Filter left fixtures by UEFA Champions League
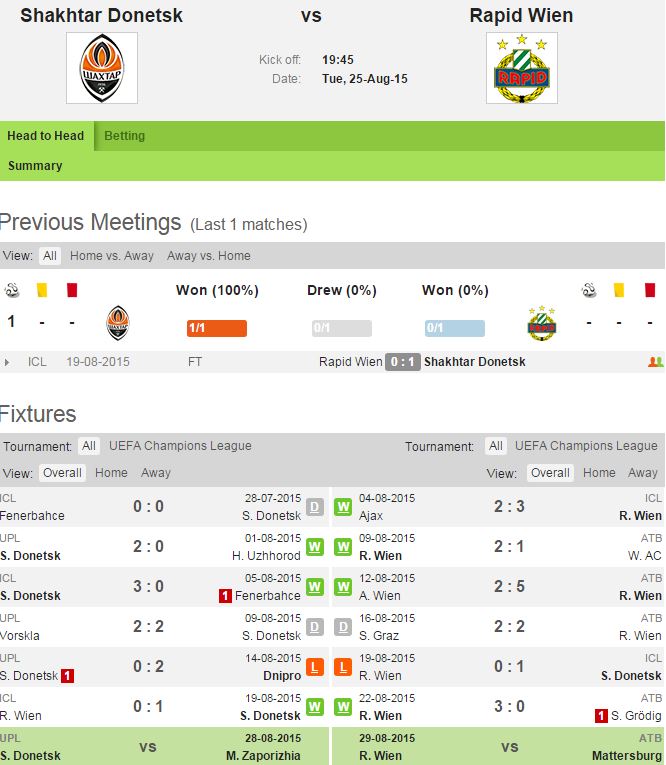The height and width of the screenshot is (765, 666). tap(180, 446)
